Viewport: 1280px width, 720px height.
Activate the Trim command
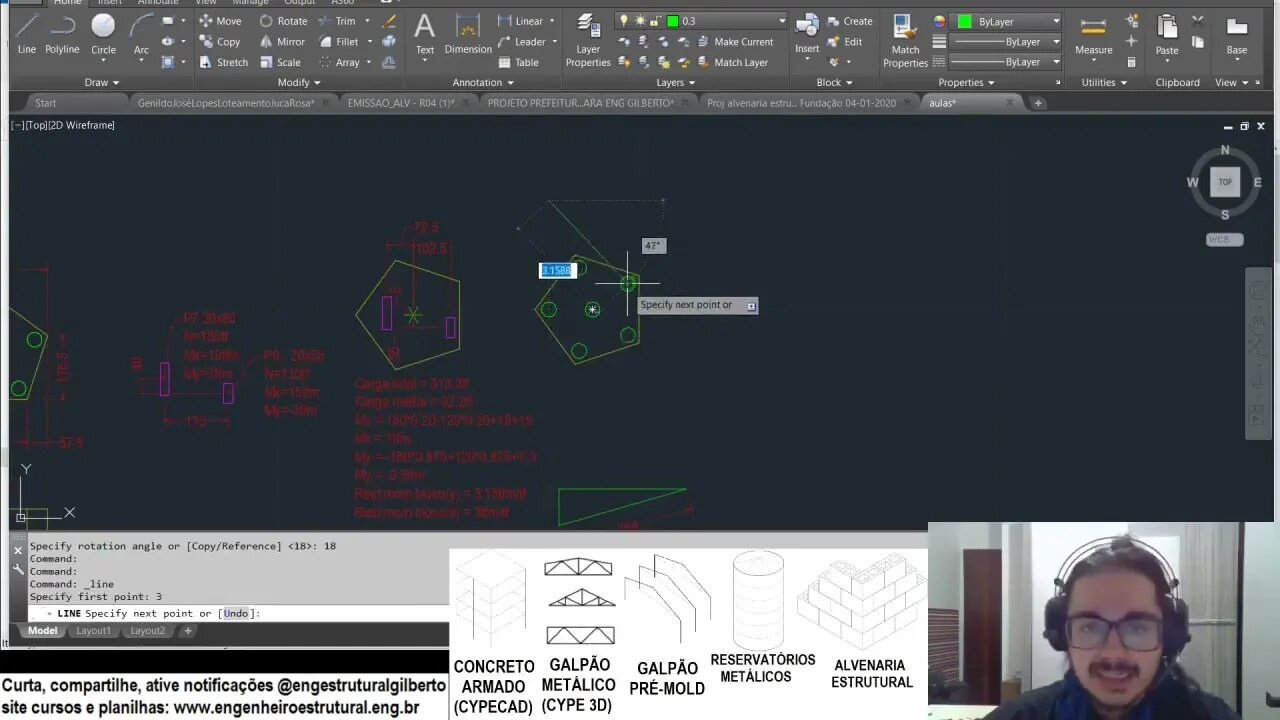point(337,21)
